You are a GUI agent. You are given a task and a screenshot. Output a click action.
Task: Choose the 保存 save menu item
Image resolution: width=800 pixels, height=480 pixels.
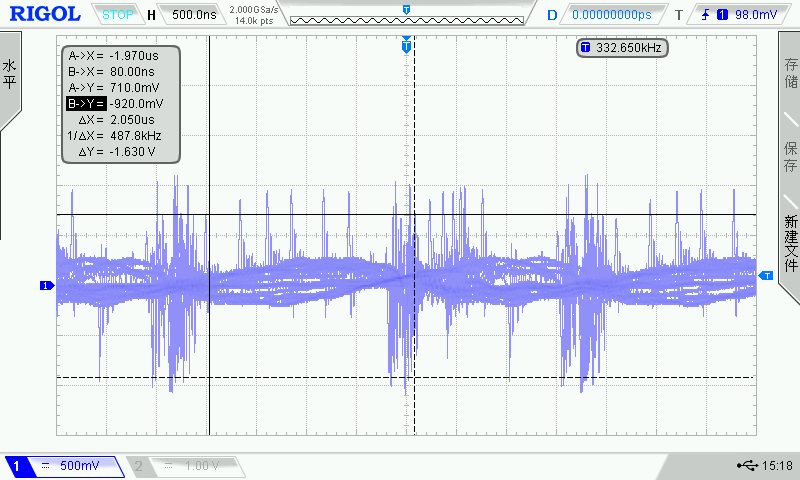(x=790, y=157)
